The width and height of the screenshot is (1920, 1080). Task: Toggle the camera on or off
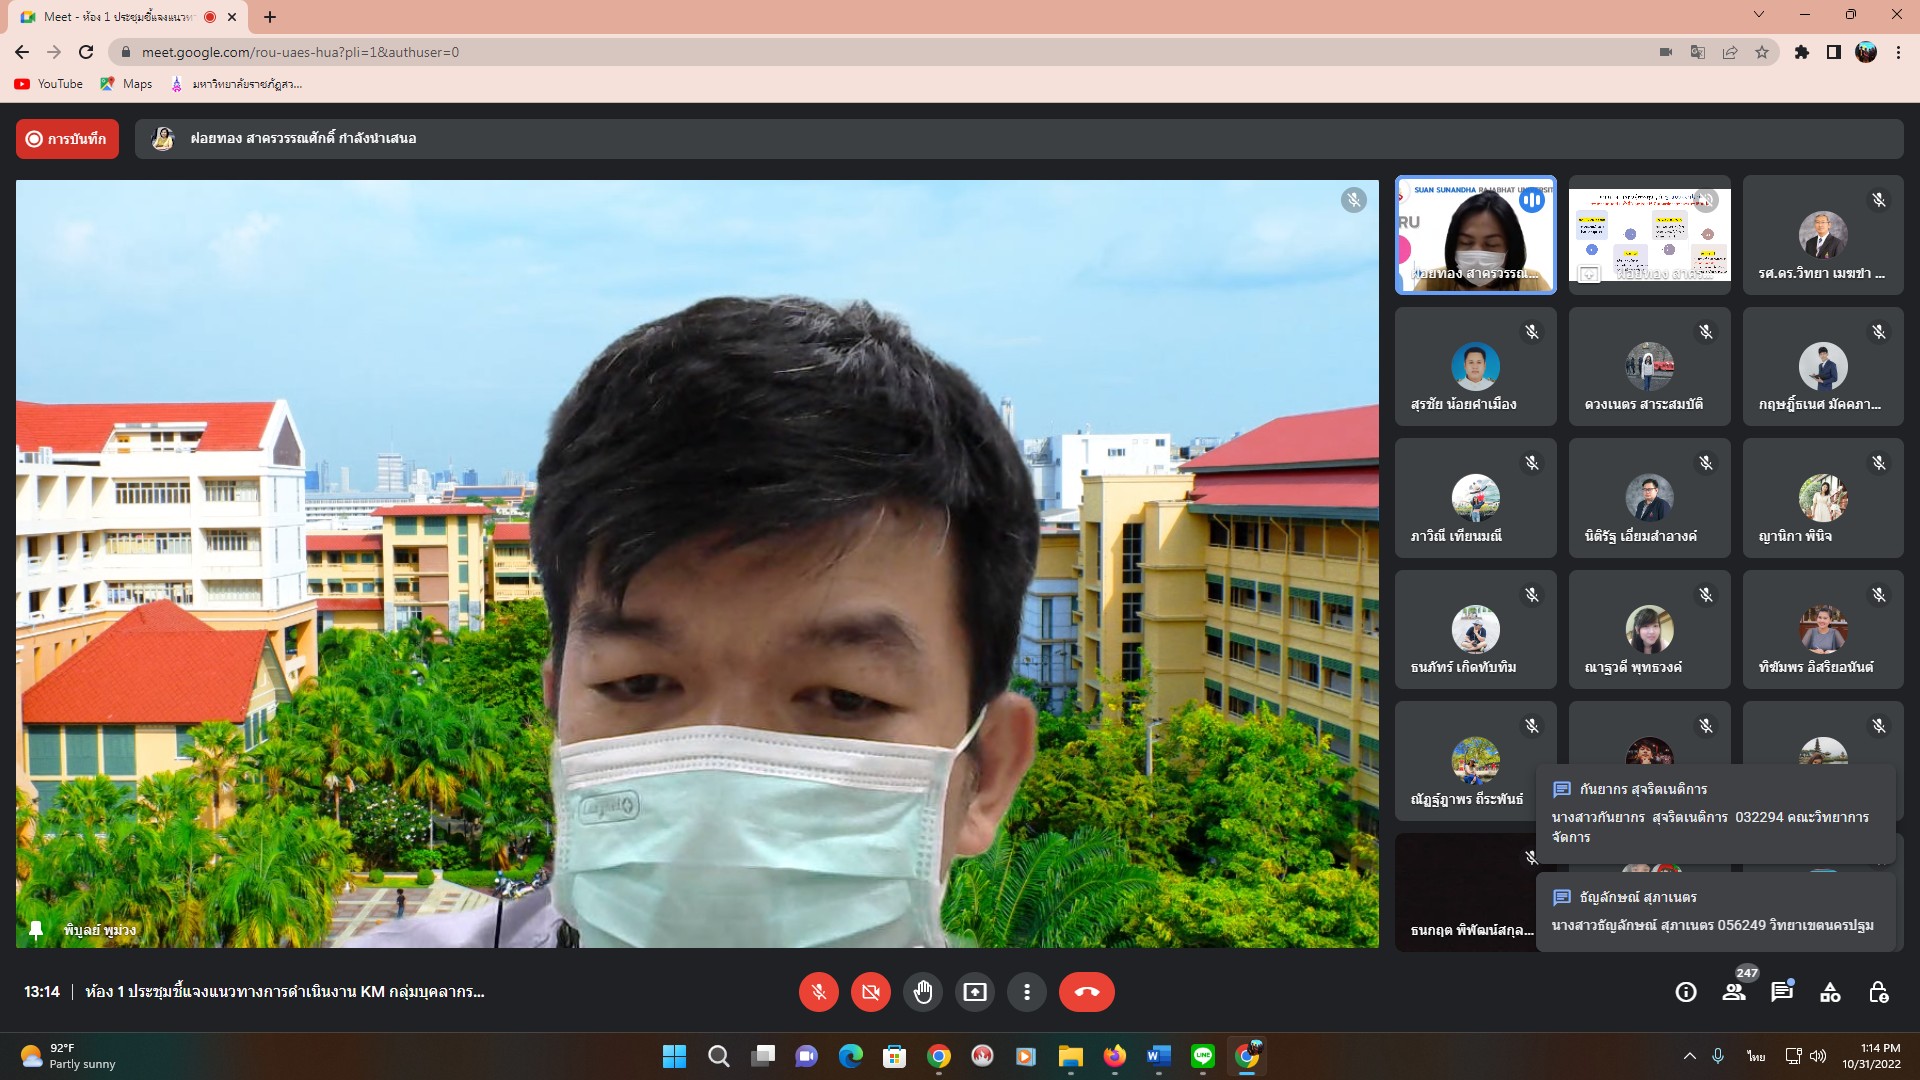tap(870, 992)
